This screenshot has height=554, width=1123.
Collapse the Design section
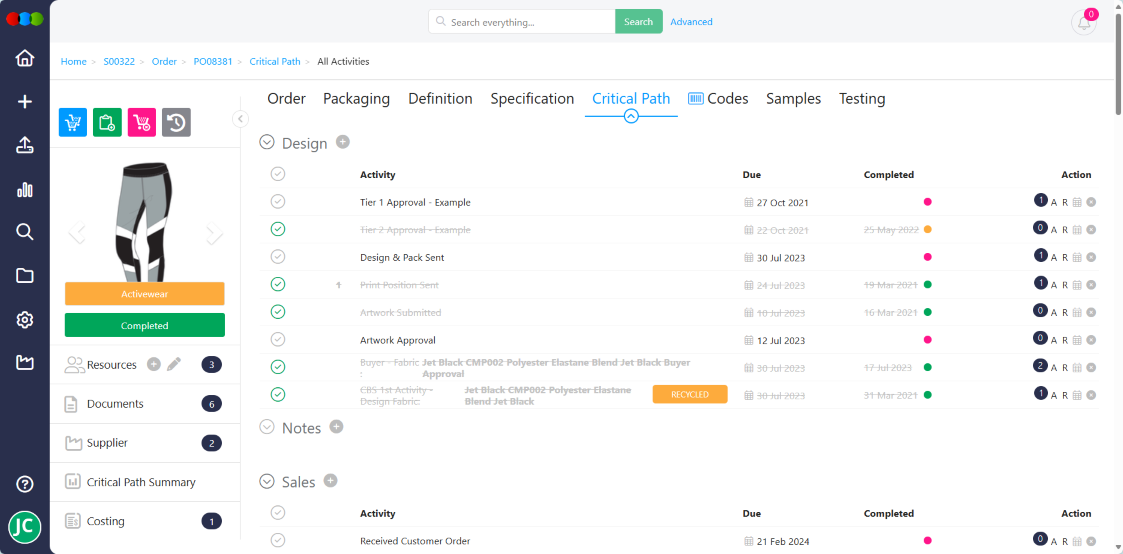point(267,143)
